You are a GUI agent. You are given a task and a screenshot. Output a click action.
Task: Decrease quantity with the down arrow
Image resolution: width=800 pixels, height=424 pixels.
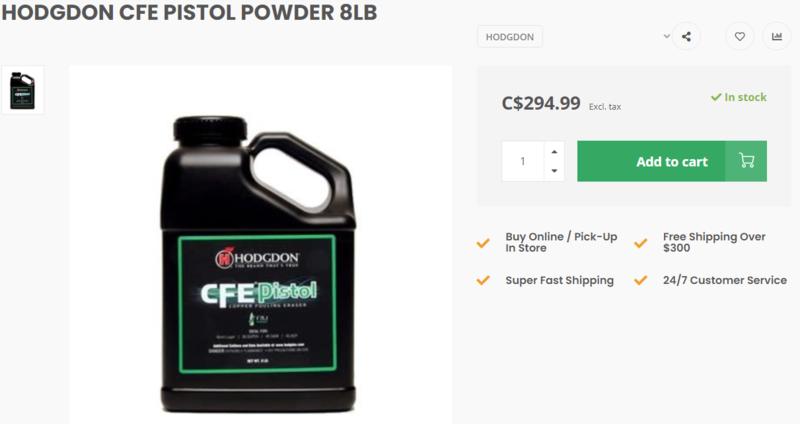pos(554,171)
